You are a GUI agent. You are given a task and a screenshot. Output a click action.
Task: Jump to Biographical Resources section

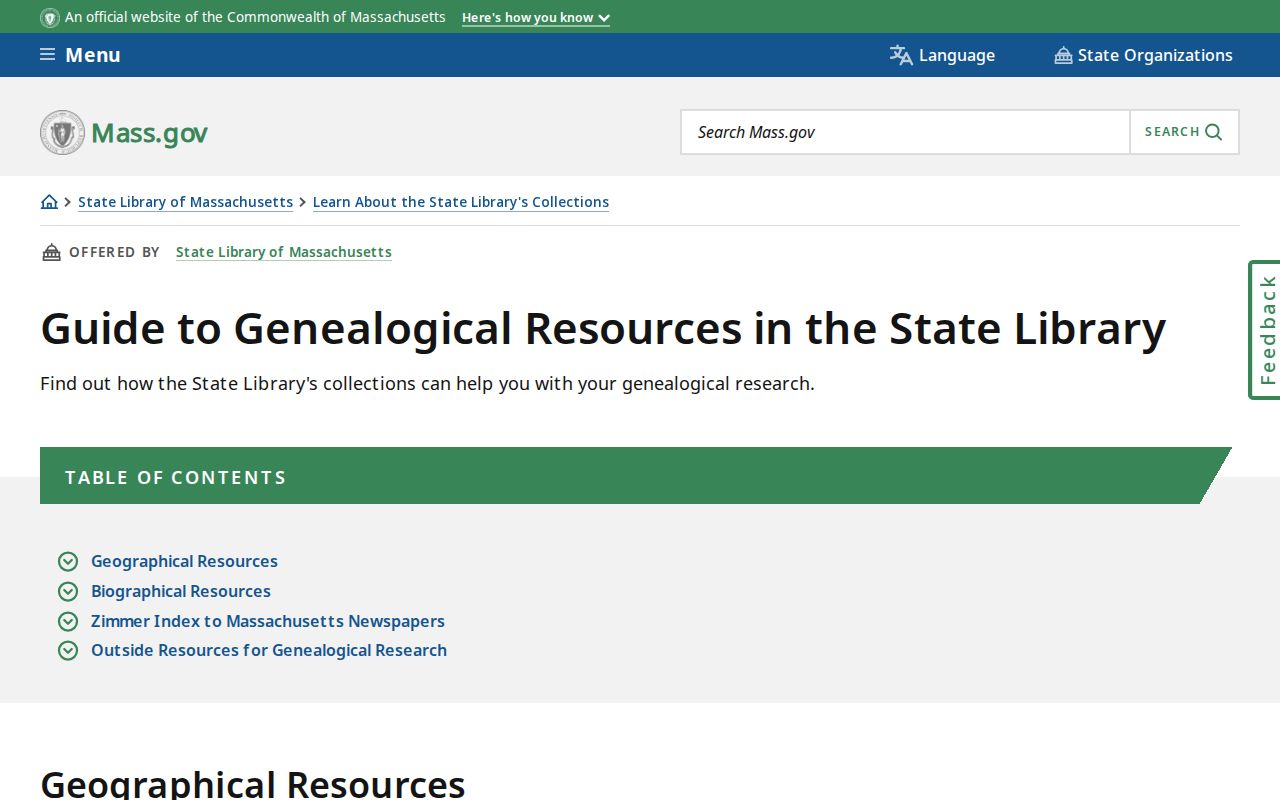[181, 591]
